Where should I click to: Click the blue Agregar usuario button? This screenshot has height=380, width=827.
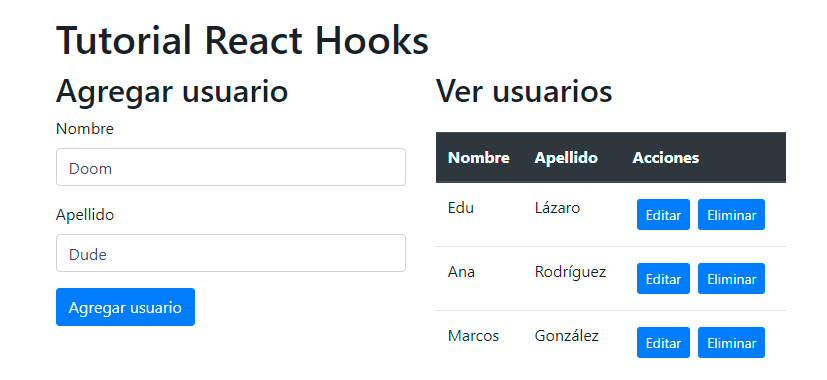126,307
